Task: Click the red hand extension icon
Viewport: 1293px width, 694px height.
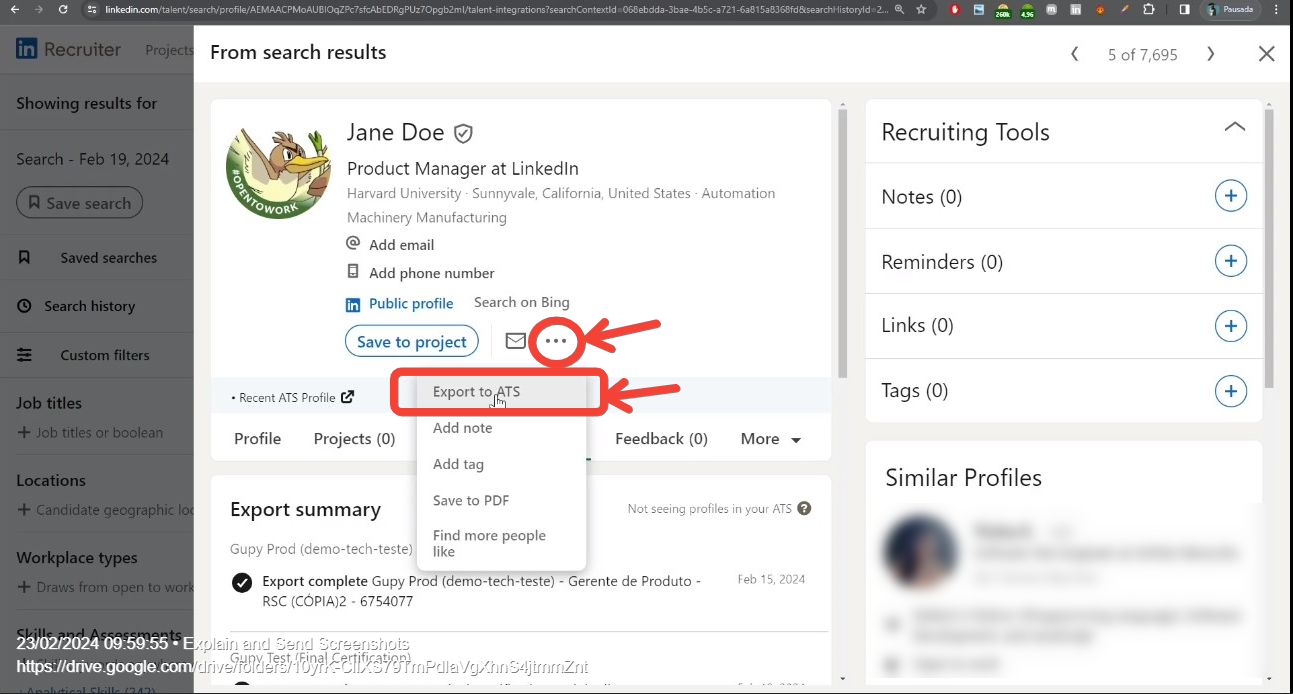Action: point(955,9)
